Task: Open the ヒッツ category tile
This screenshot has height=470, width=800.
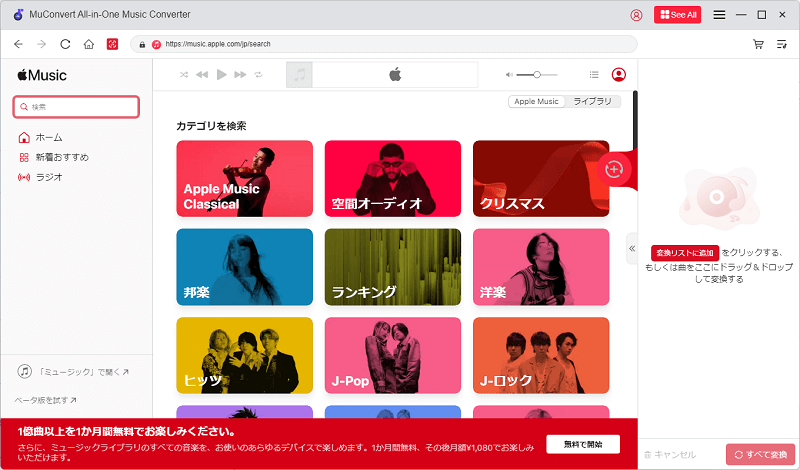Action: click(244, 355)
